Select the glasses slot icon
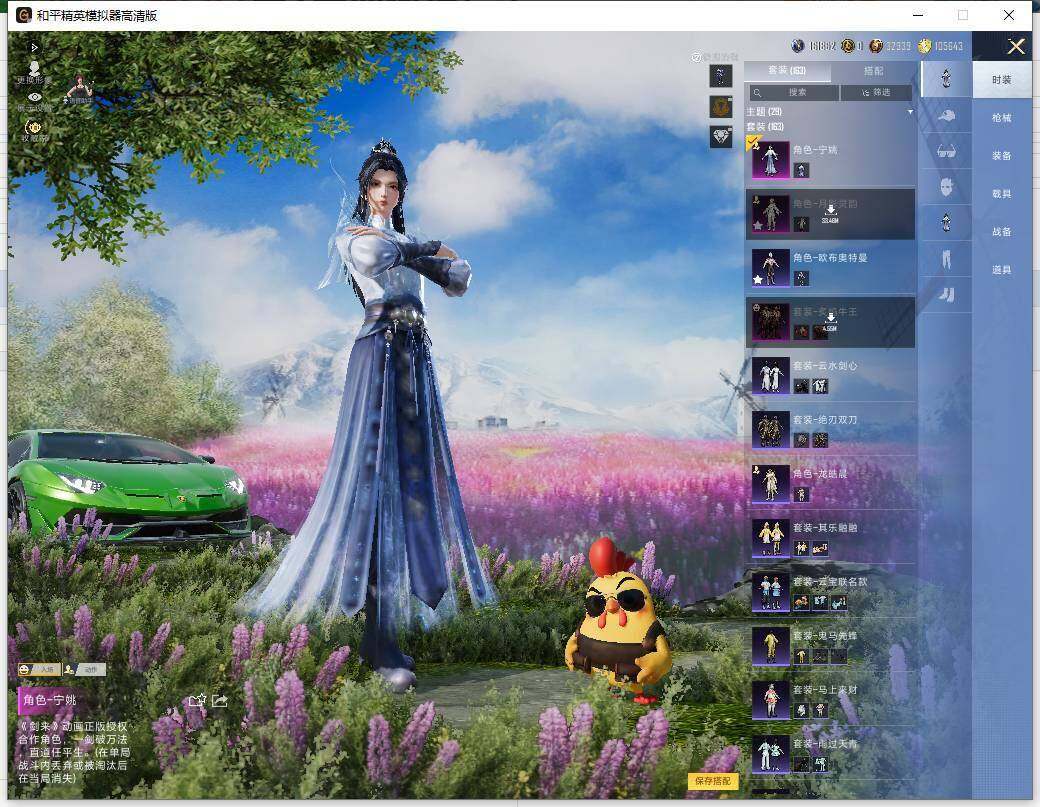The image size is (1040, 807). pyautogui.click(x=946, y=151)
